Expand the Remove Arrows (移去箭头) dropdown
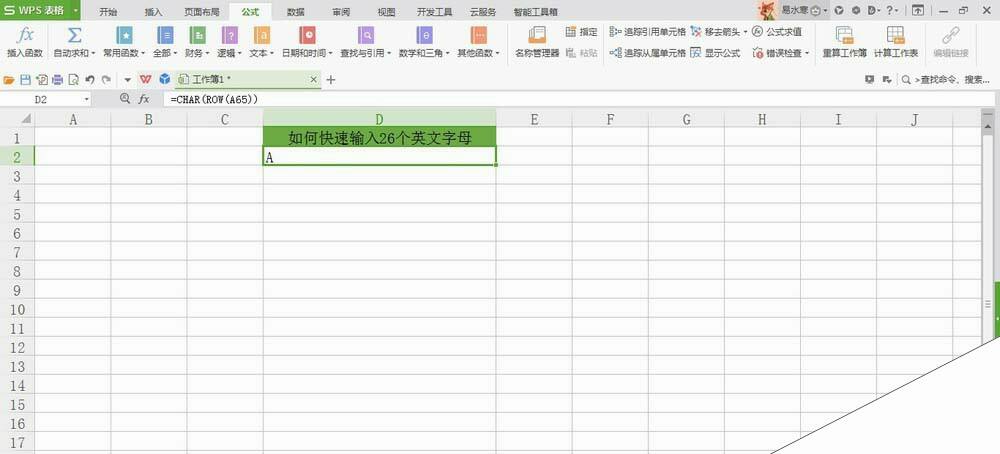 point(746,32)
